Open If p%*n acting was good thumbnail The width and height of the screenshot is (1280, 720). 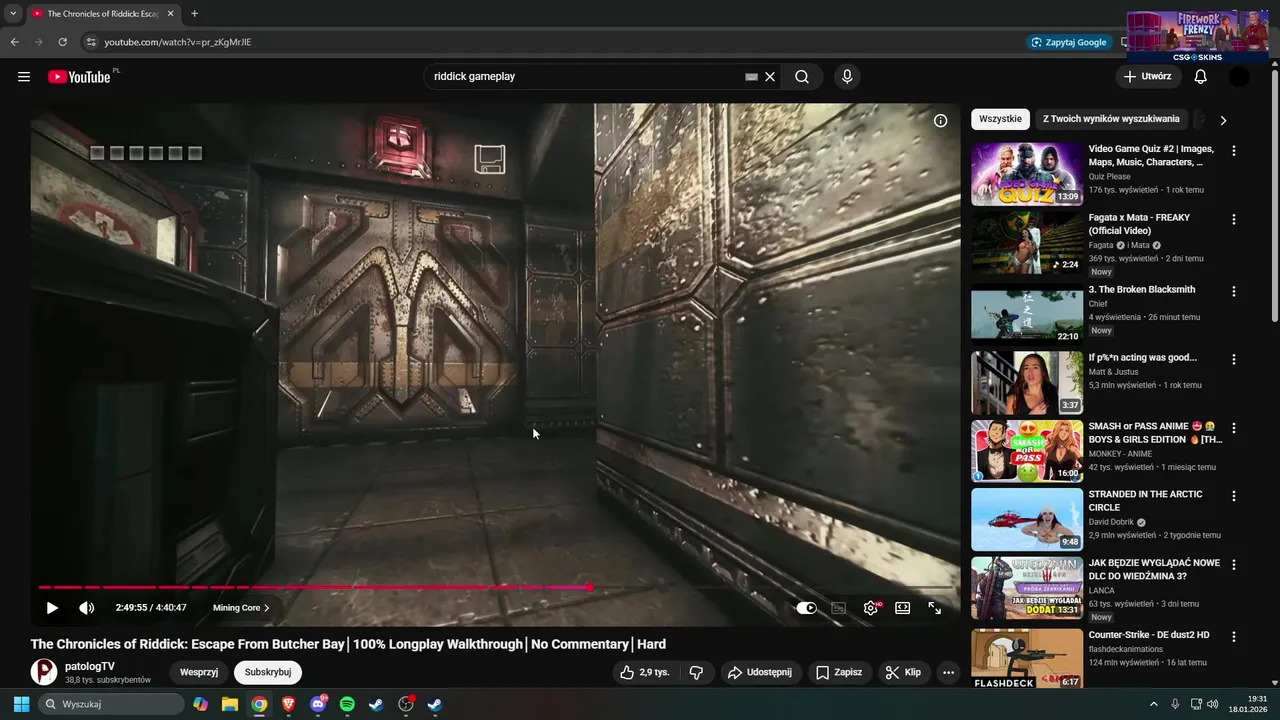pos(1027,383)
